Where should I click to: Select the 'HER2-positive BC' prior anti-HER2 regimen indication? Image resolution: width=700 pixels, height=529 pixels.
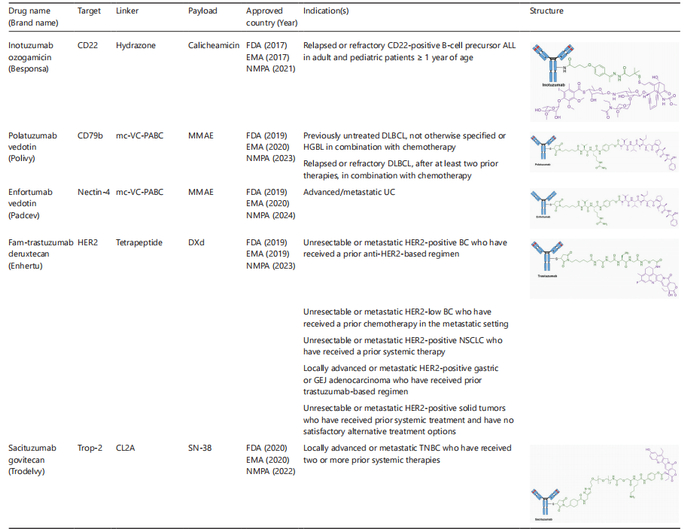pyautogui.click(x=405, y=248)
